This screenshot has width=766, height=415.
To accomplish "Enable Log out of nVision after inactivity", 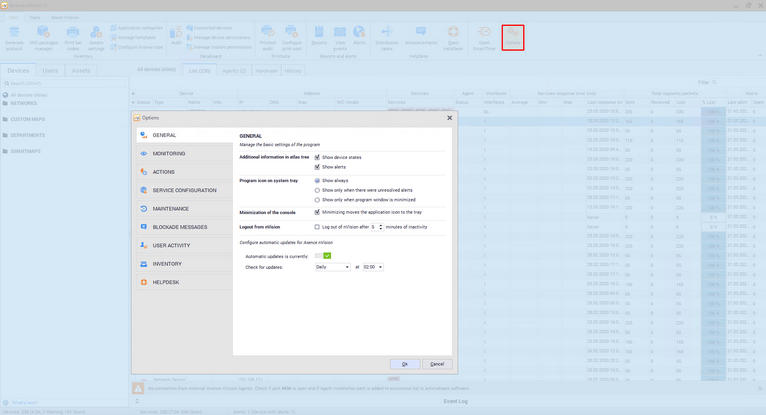I will [317, 227].
